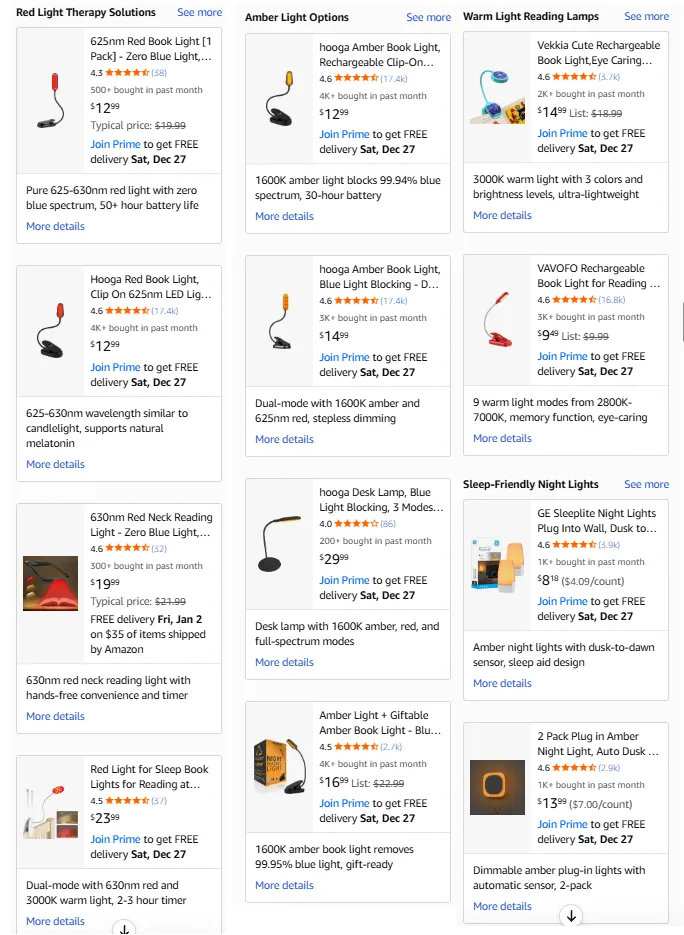Image resolution: width=684 pixels, height=935 pixels.
Task: Open the GE Sleeplite Night Lights title
Action: (x=597, y=521)
